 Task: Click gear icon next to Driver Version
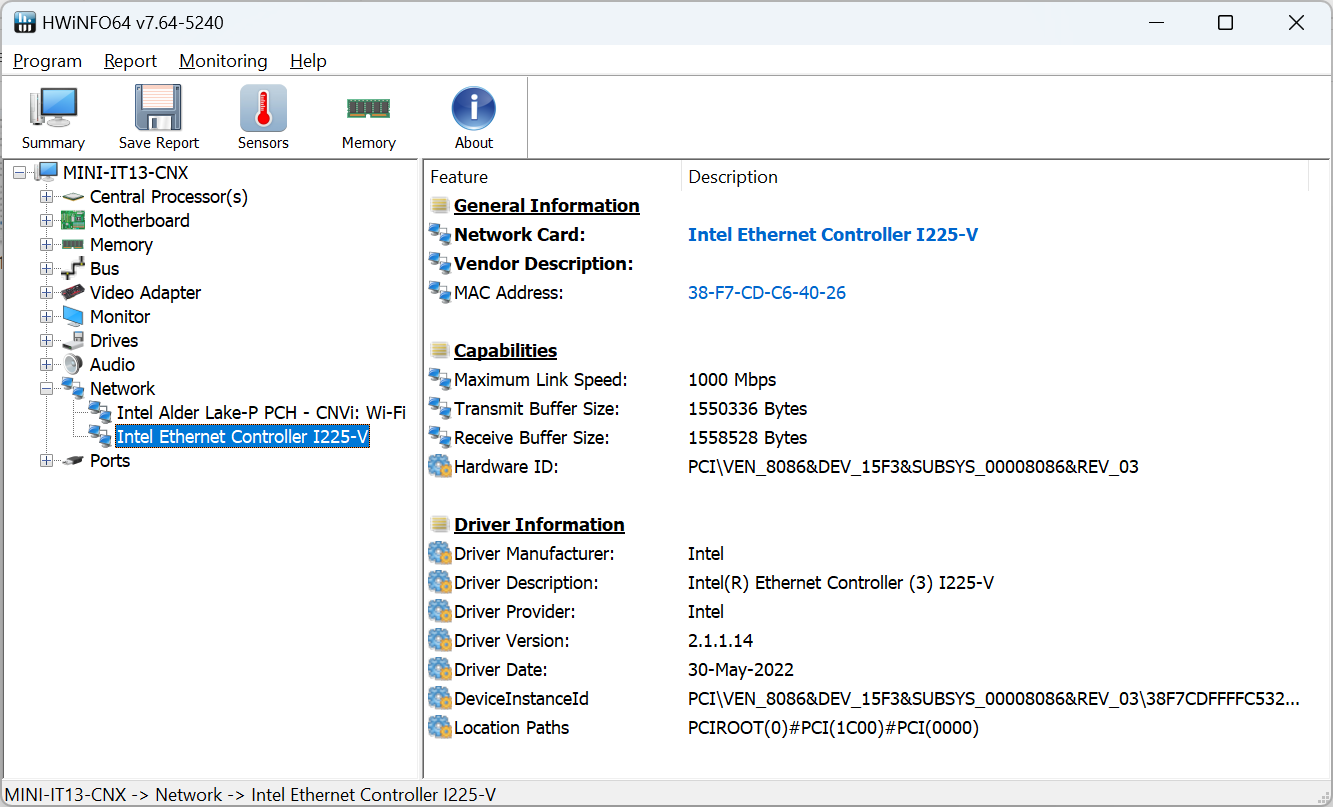coord(440,640)
